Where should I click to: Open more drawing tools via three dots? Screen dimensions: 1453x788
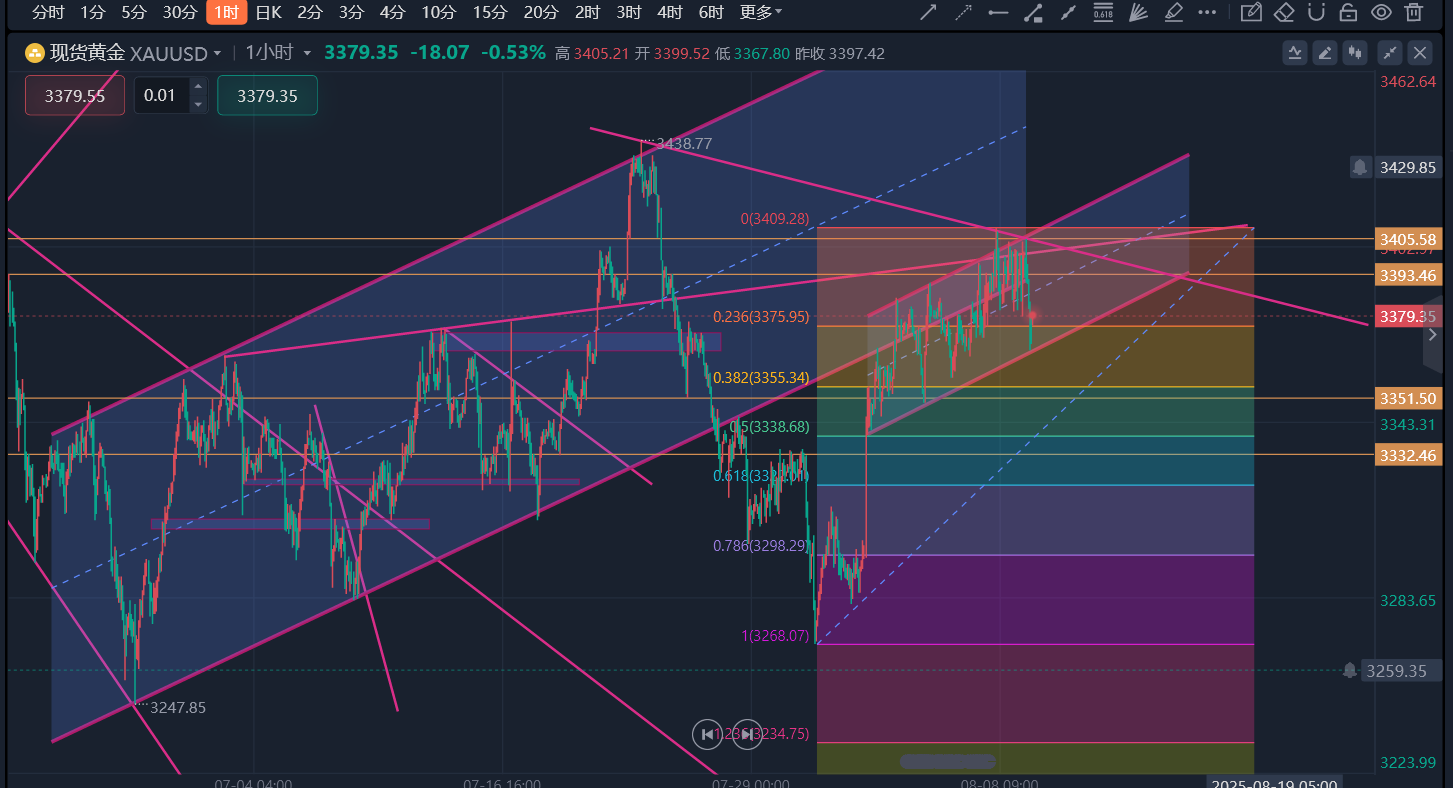[1207, 13]
